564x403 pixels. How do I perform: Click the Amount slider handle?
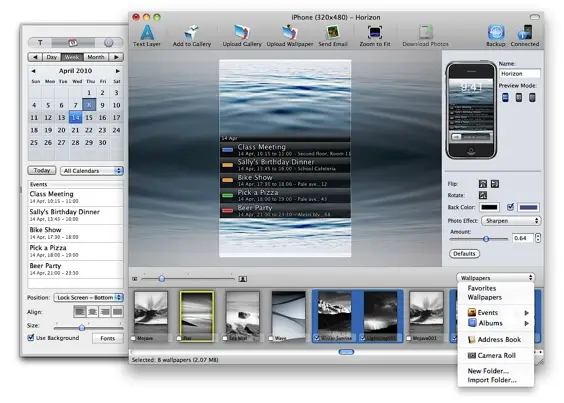(x=486, y=239)
